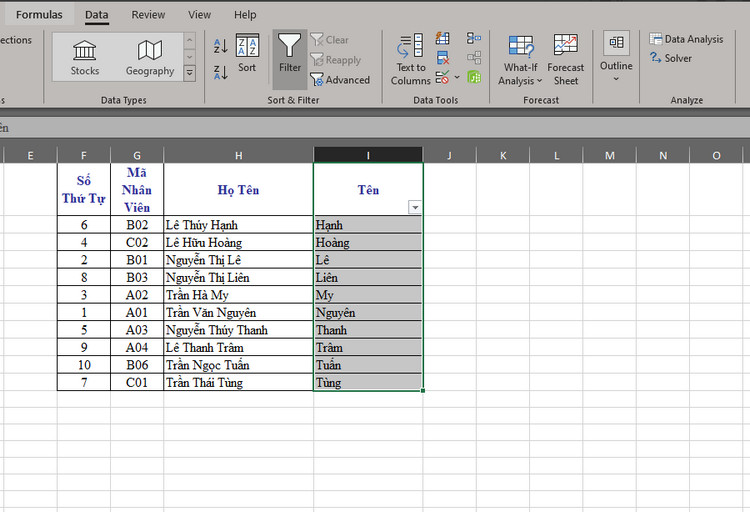Viewport: 750px width, 512px height.
Task: Click the 'Số Thứ Tự' header cell
Action: click(84, 189)
